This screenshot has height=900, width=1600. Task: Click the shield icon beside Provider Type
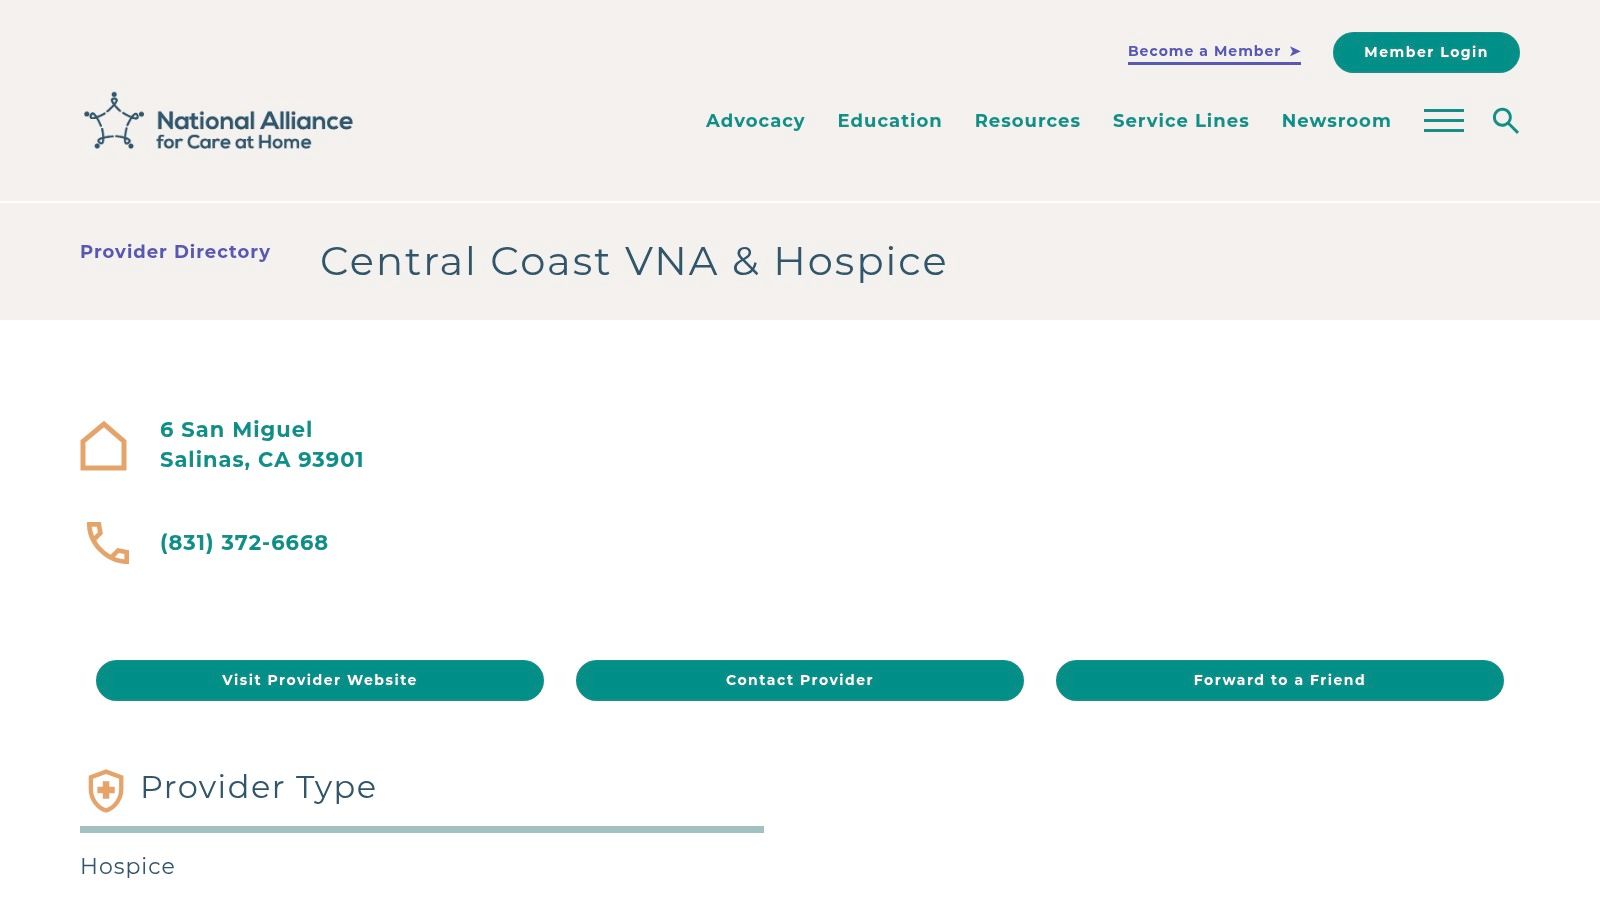[104, 790]
